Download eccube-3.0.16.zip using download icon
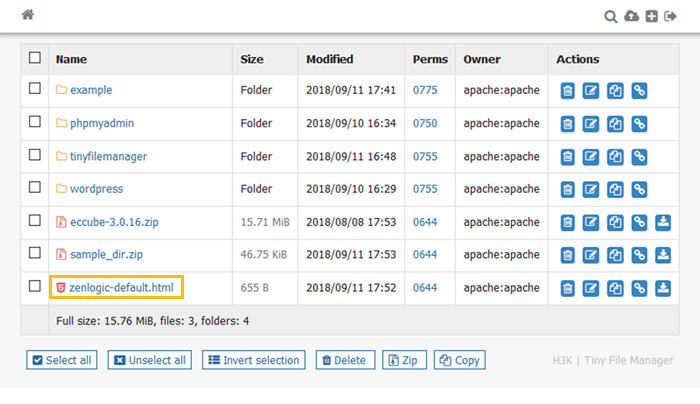 tap(663, 223)
